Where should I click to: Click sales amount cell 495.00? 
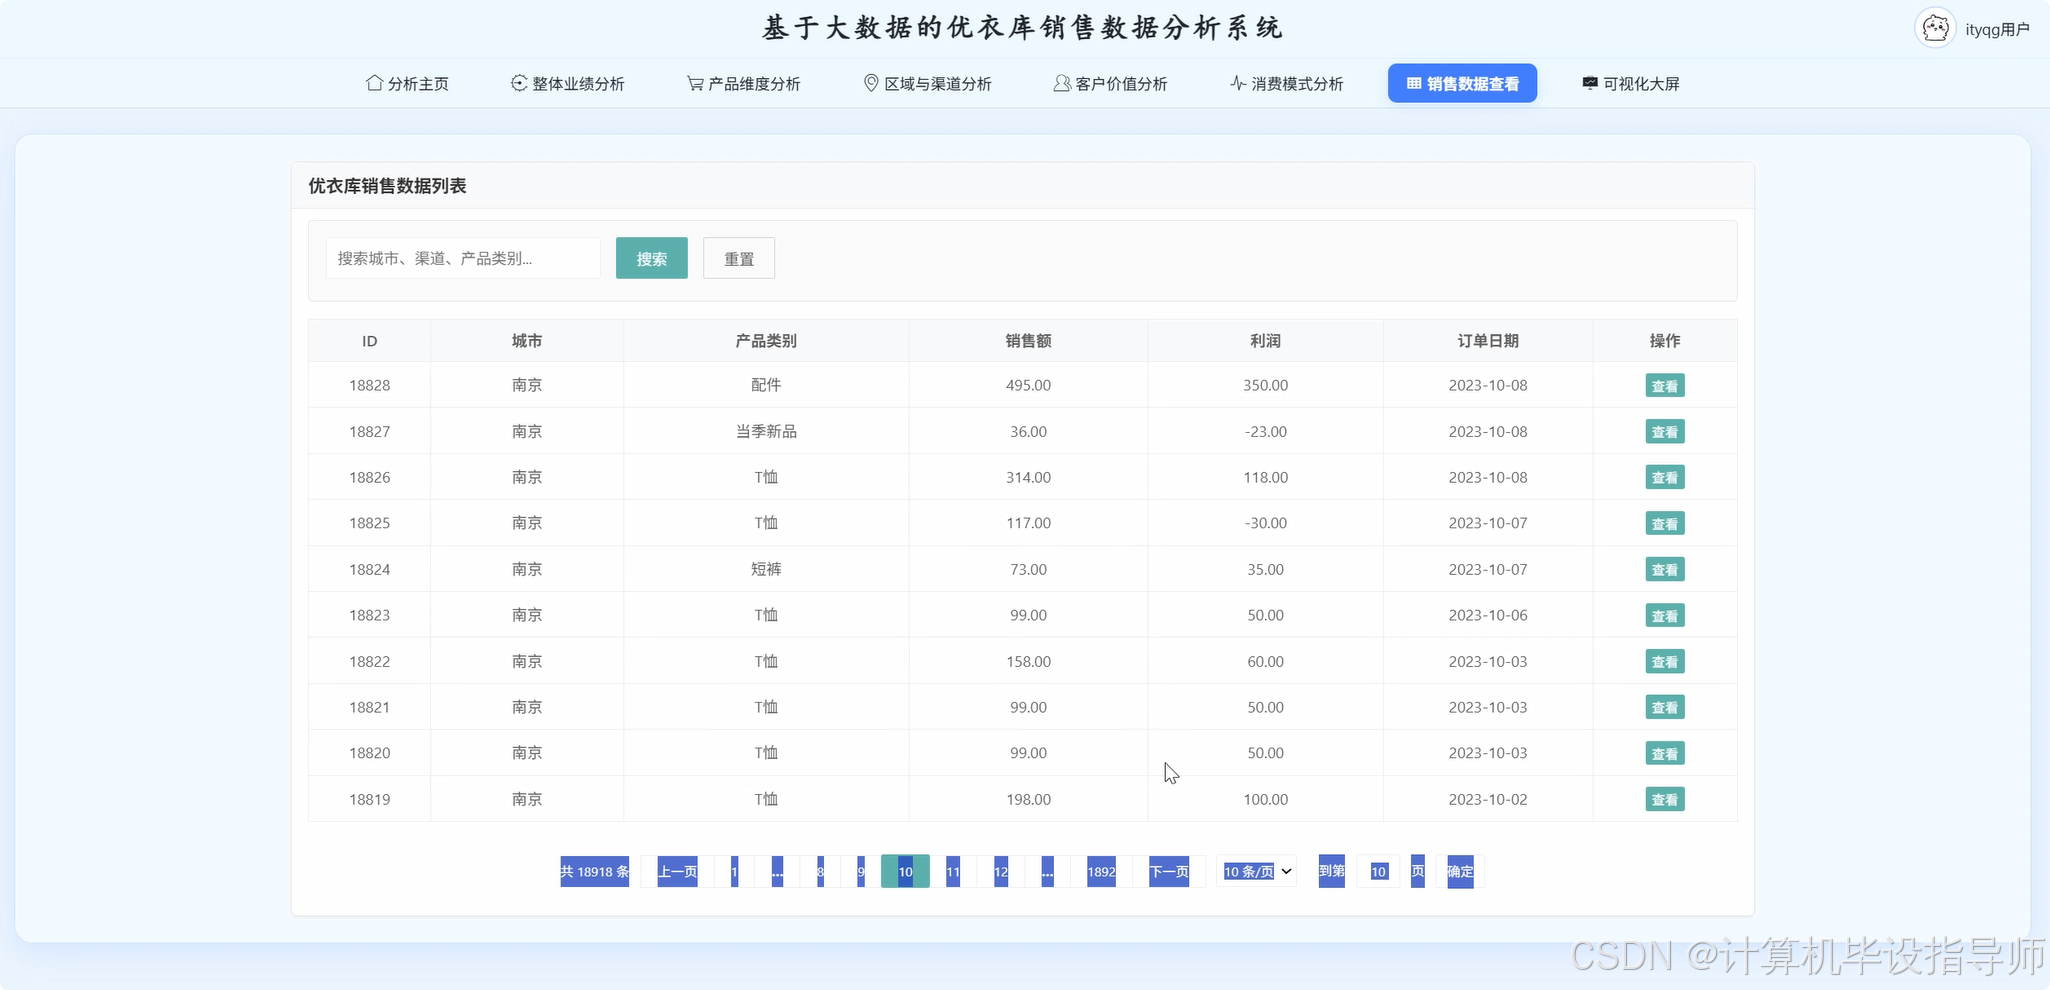1028,385
